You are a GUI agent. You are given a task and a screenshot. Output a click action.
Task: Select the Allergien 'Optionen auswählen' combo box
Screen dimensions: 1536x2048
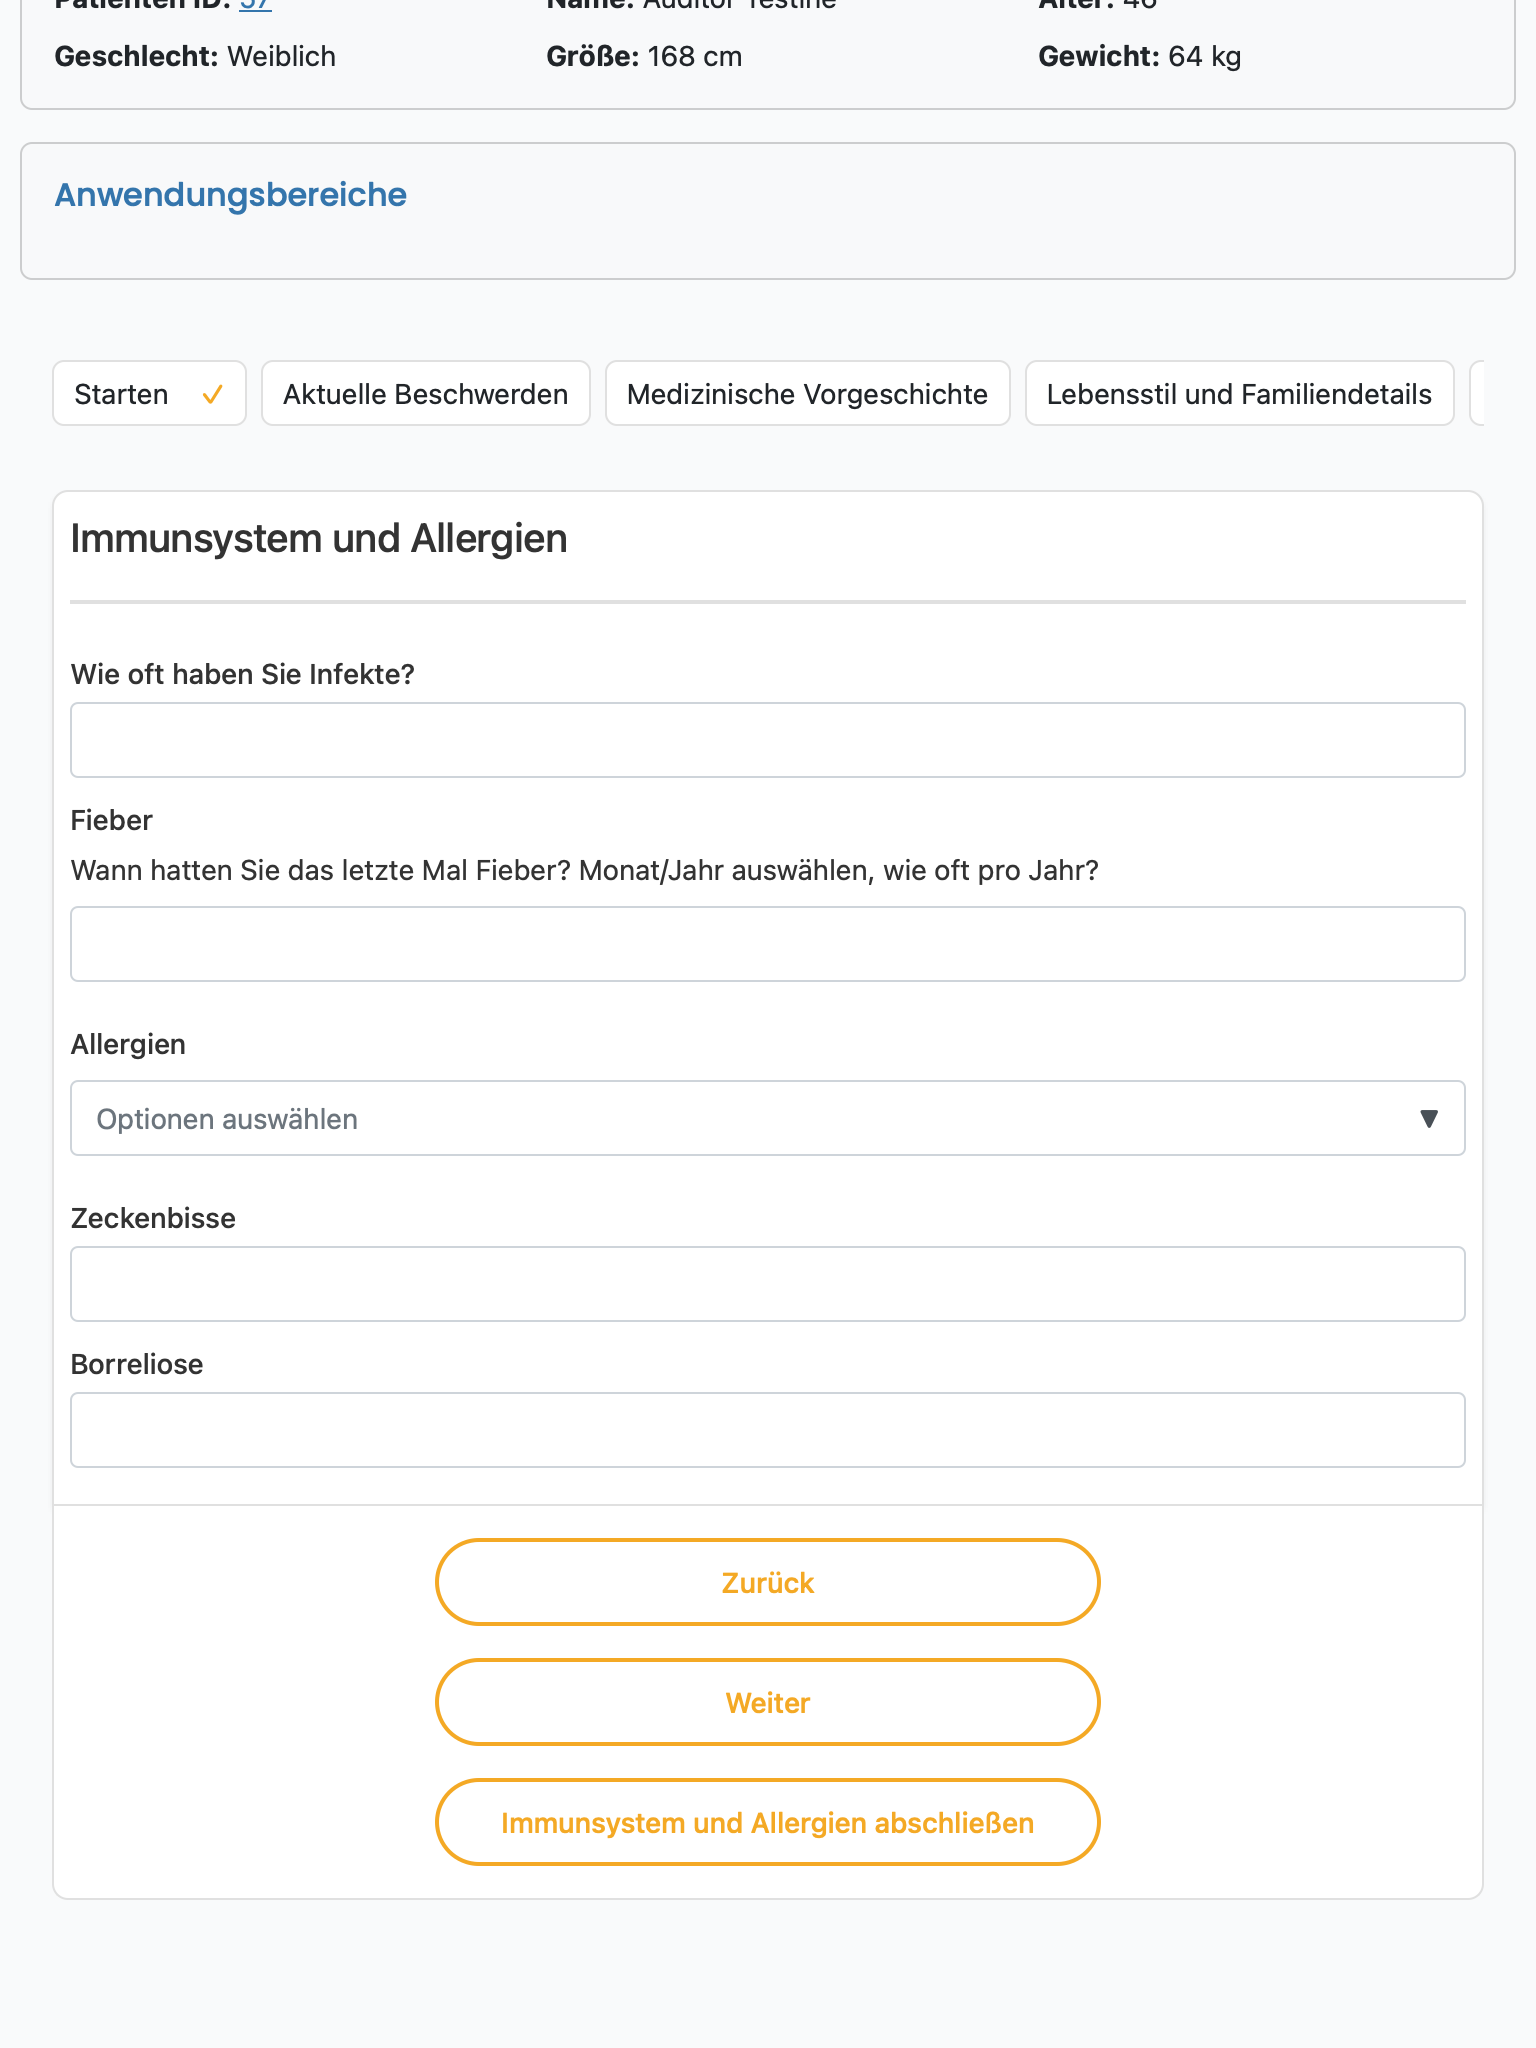coord(768,1118)
